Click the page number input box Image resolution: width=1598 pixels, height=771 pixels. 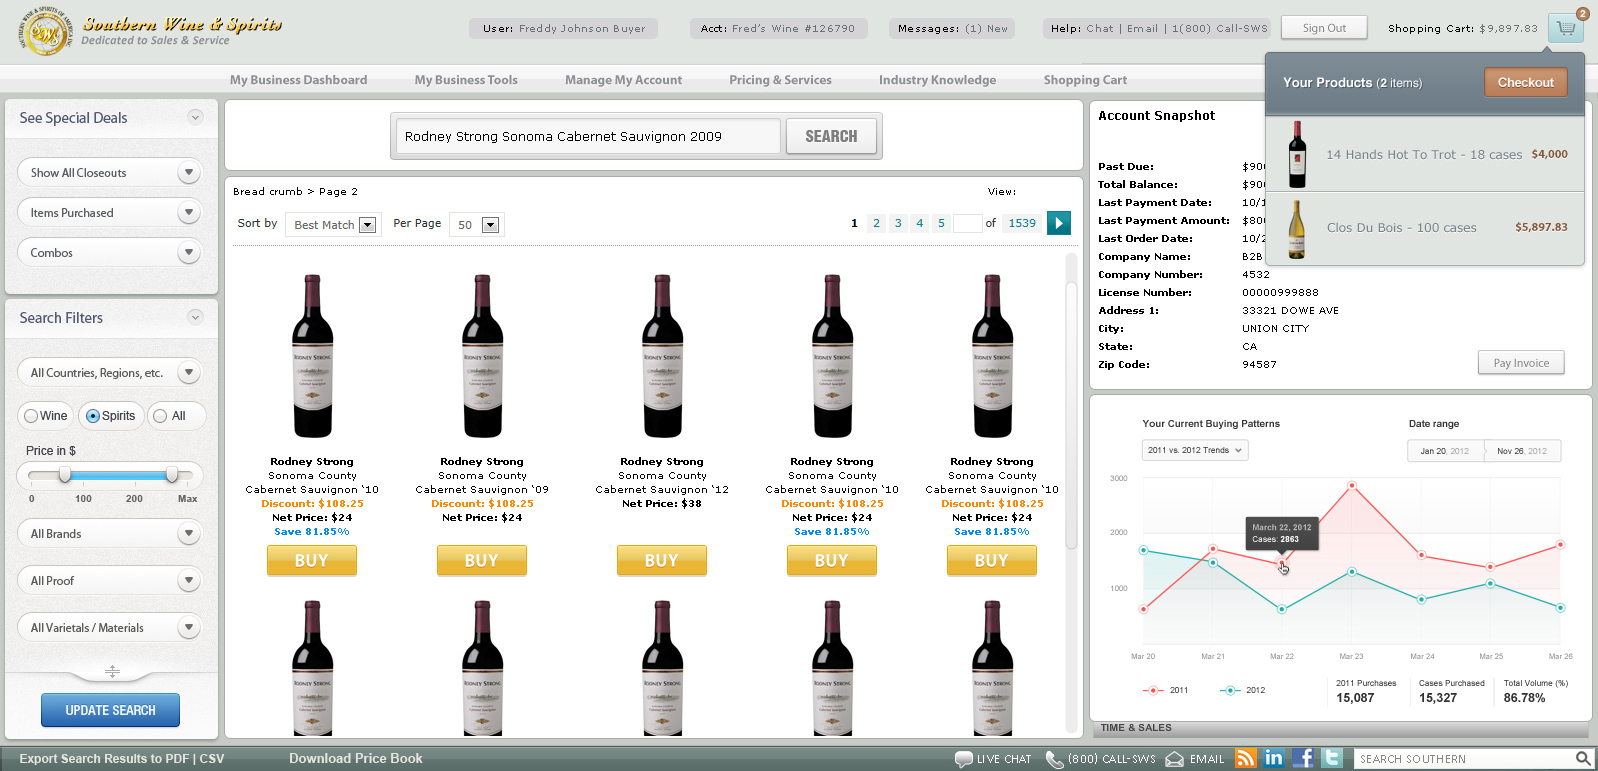(967, 223)
